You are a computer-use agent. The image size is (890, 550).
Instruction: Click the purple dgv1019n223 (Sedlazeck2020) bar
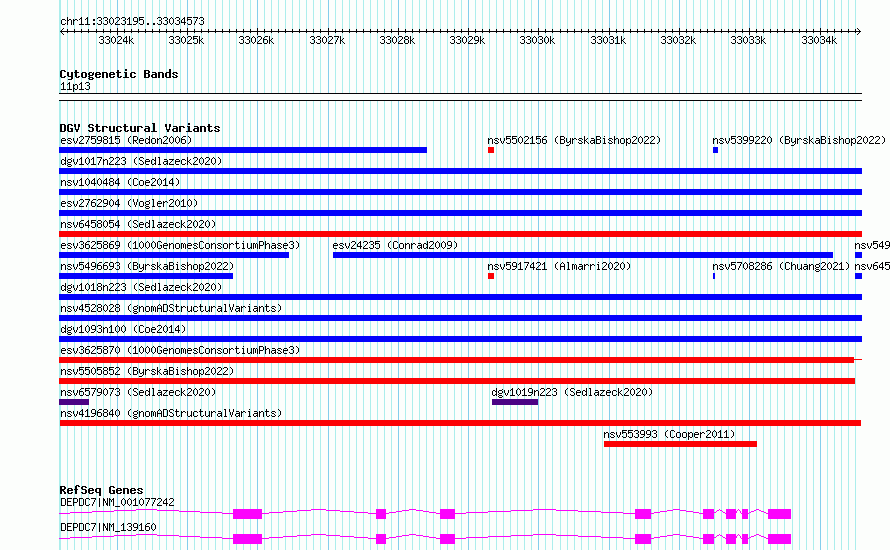[515, 402]
